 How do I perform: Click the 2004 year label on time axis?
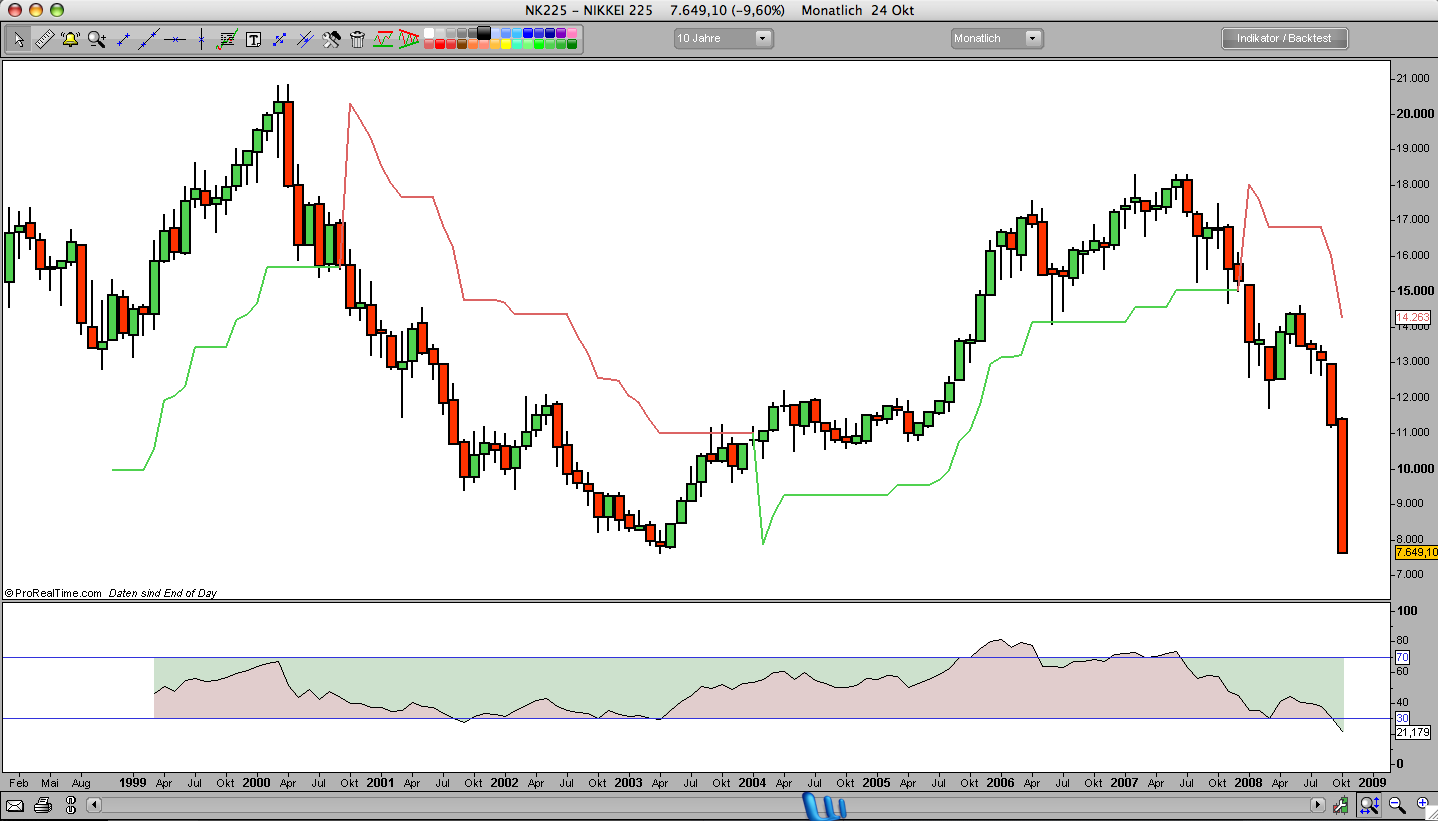click(x=753, y=782)
